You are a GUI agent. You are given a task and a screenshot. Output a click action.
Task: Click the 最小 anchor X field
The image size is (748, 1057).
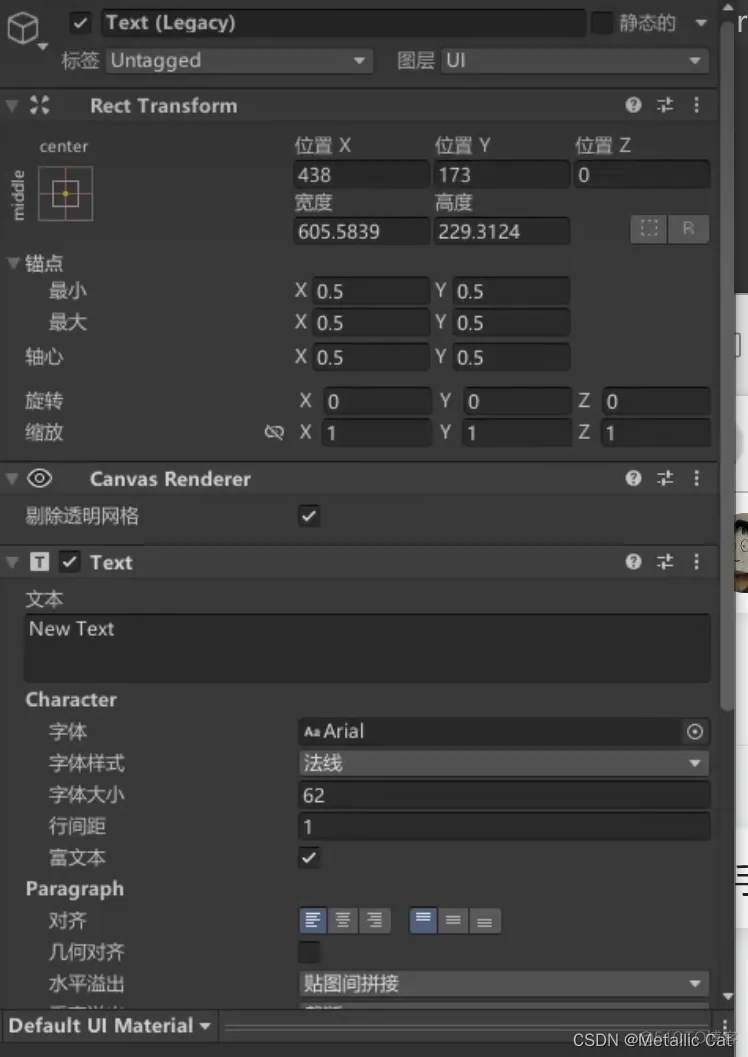(371, 292)
